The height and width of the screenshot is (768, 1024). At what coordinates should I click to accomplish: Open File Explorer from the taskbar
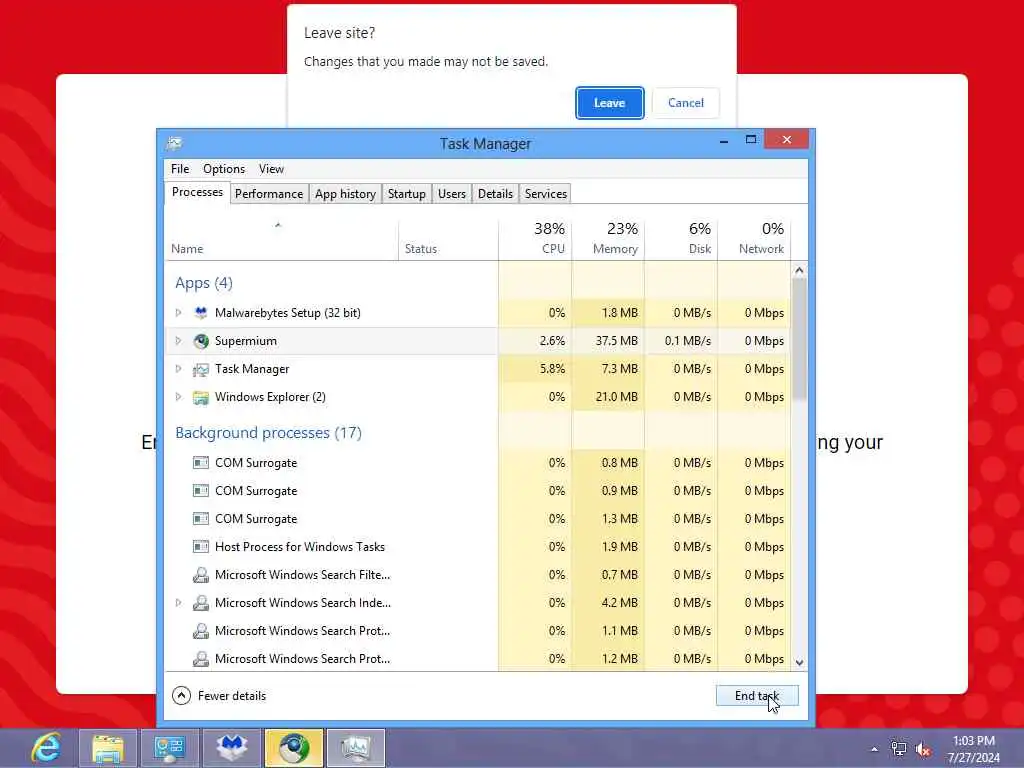[108, 748]
